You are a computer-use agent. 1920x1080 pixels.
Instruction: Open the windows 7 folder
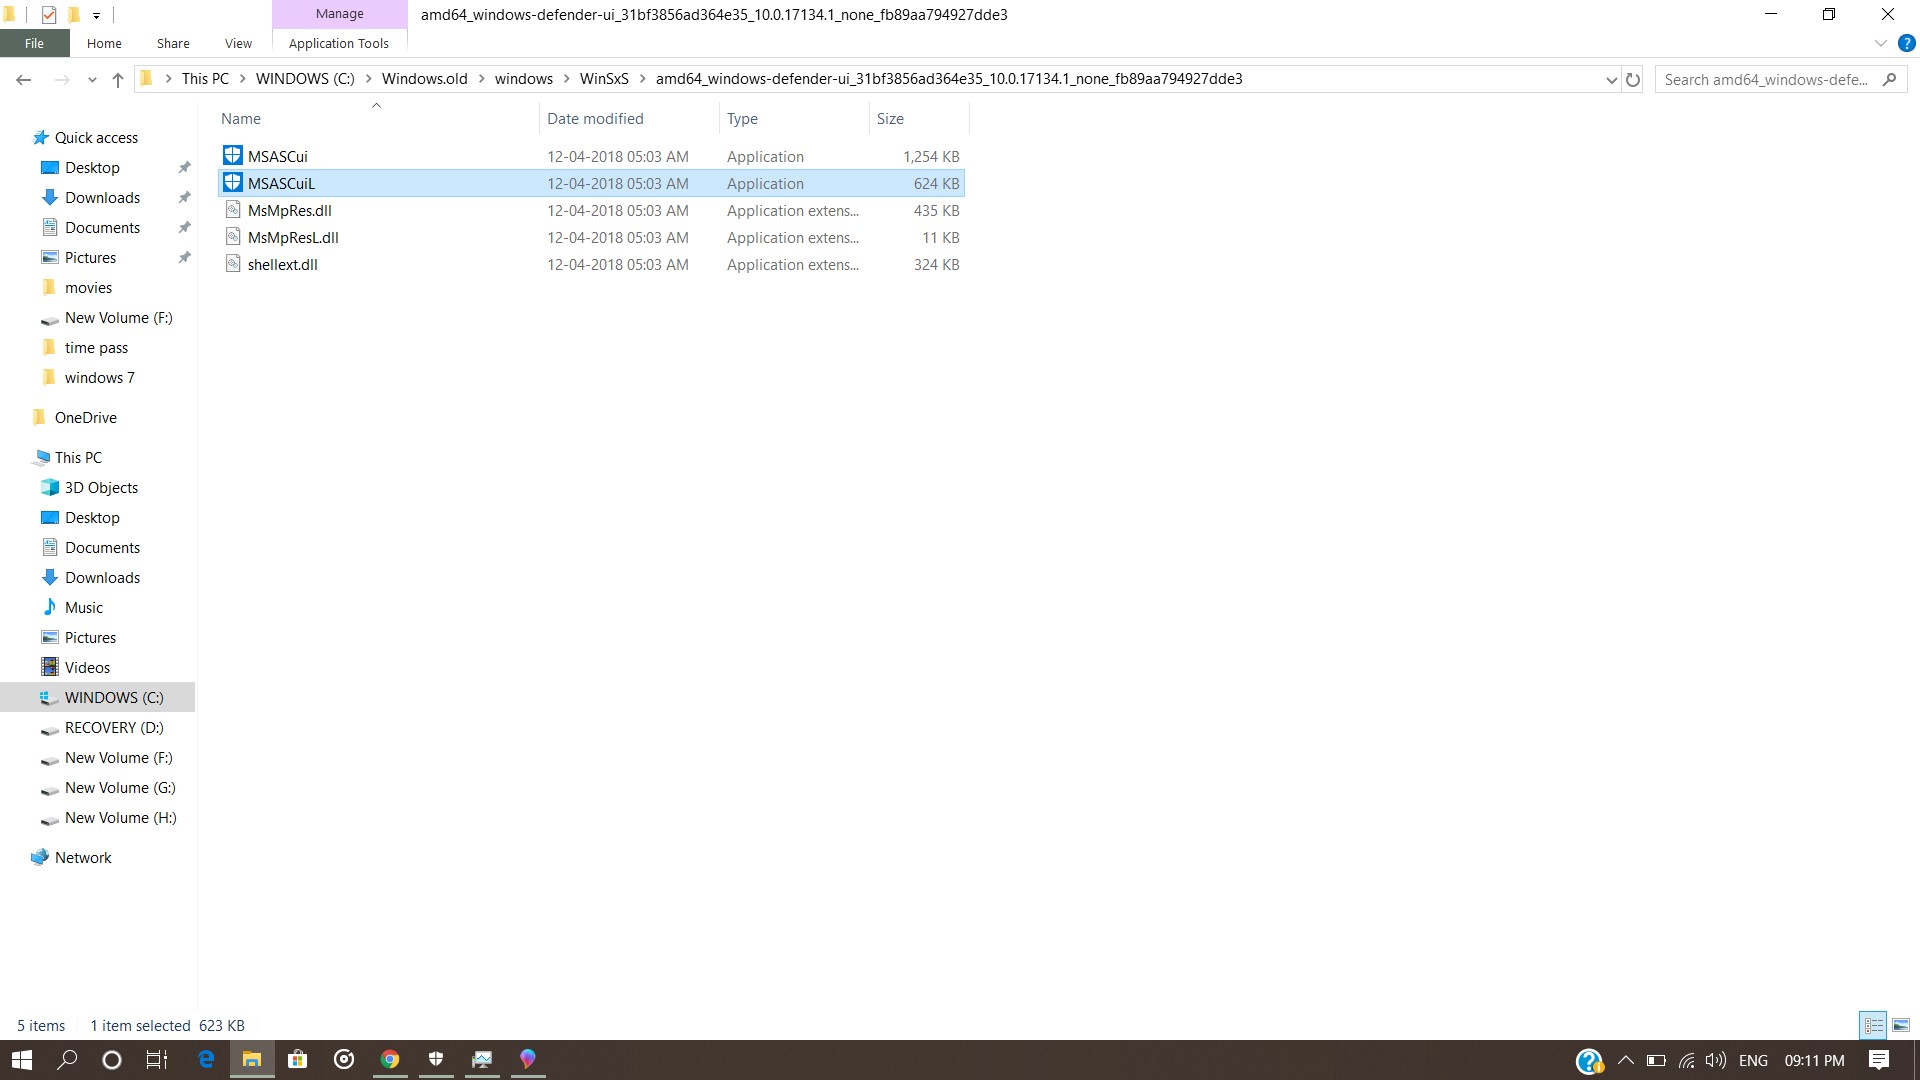99,378
